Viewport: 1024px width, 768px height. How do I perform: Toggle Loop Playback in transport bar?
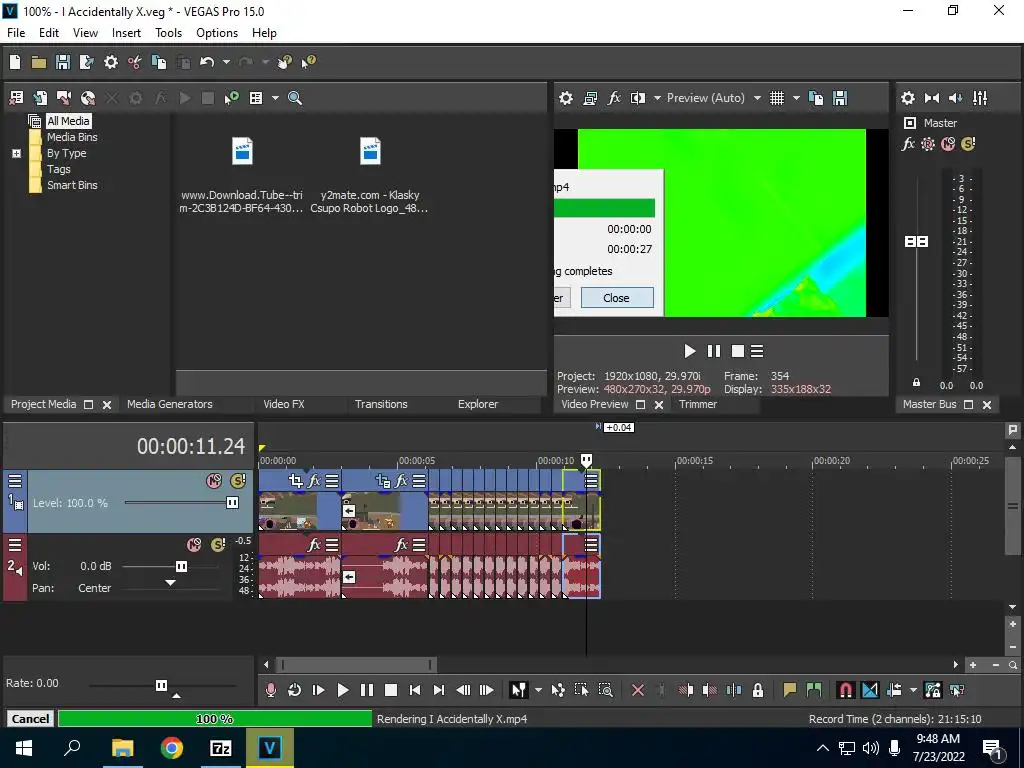coord(294,690)
